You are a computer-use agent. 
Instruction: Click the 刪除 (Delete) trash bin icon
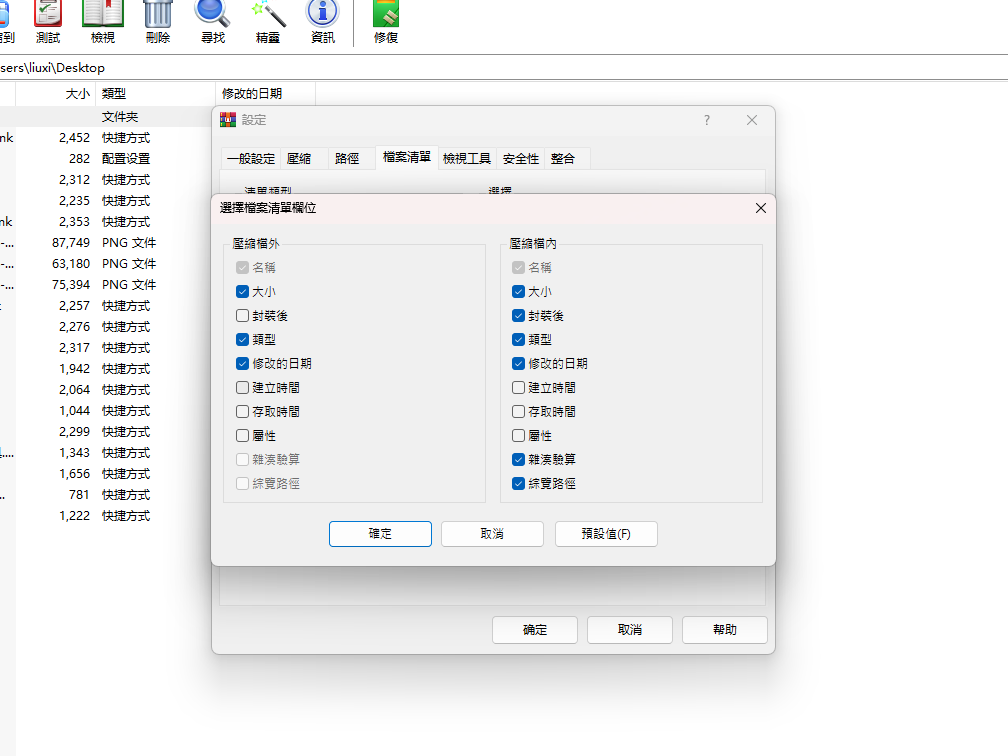coord(158,21)
